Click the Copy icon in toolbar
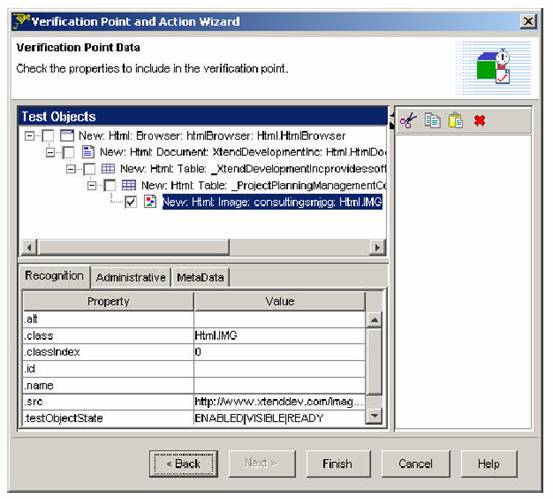Screen dimensions: 553x499 432,121
